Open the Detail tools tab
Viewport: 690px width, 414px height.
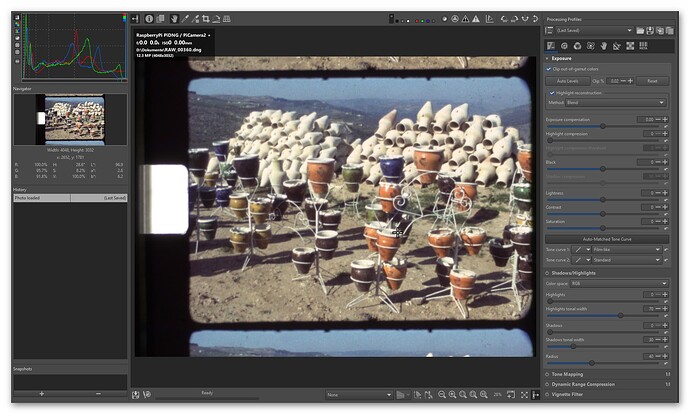[564, 46]
